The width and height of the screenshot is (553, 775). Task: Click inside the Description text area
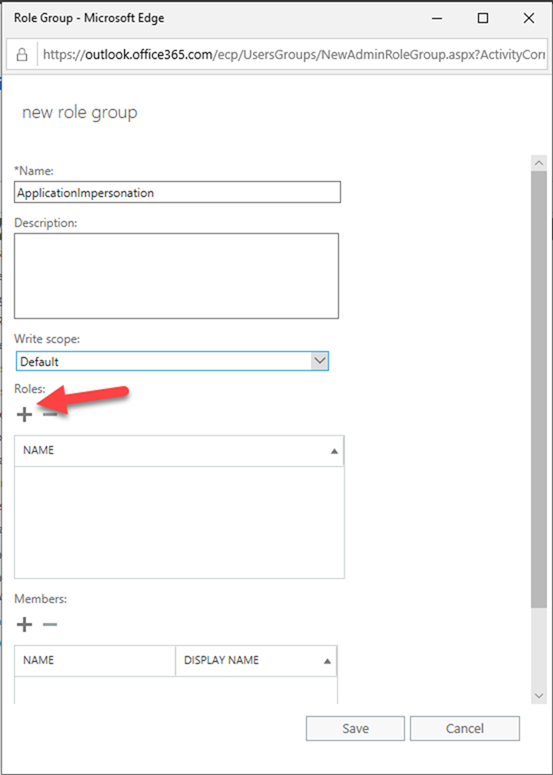coord(176,276)
